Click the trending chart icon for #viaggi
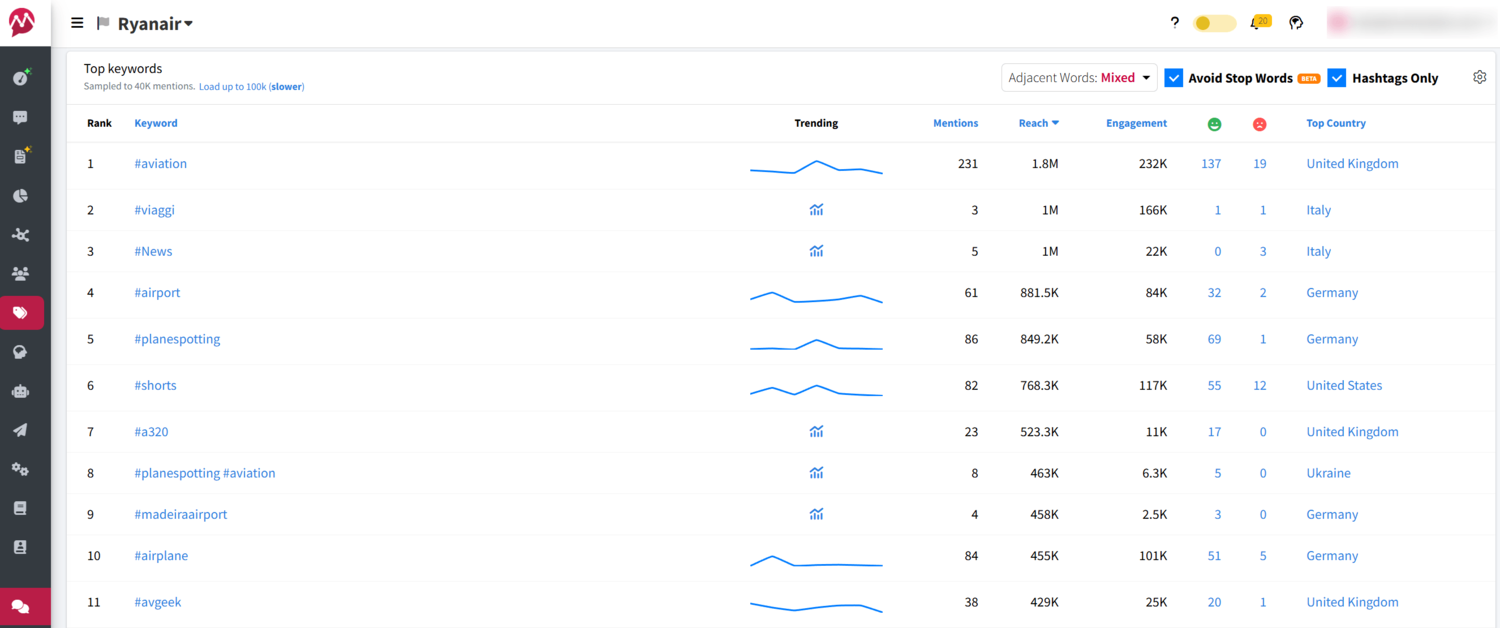The width and height of the screenshot is (1500, 628). coord(816,210)
